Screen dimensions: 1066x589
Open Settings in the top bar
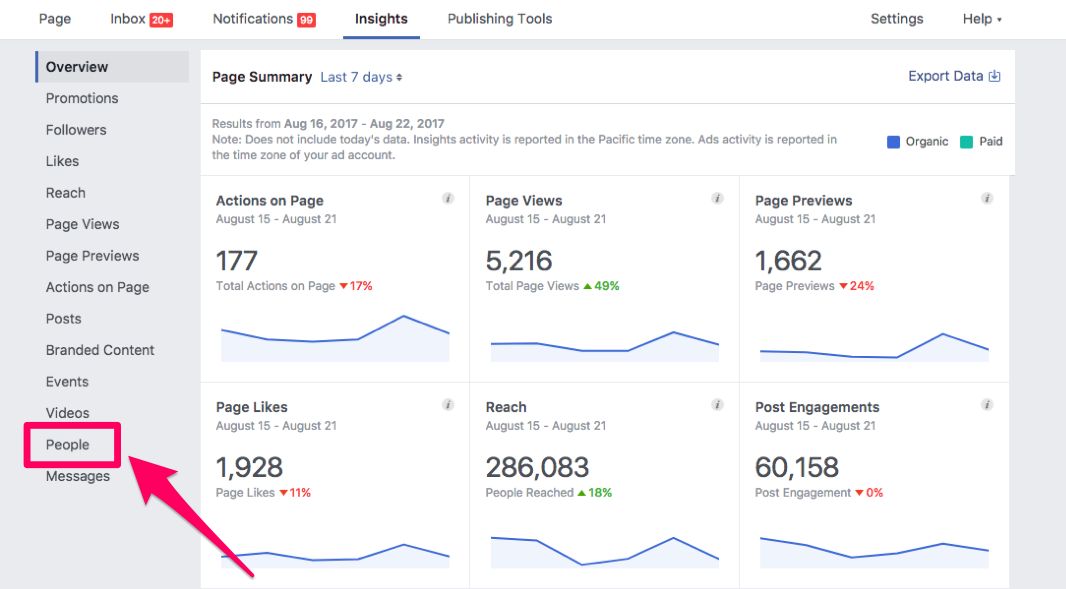[x=897, y=19]
